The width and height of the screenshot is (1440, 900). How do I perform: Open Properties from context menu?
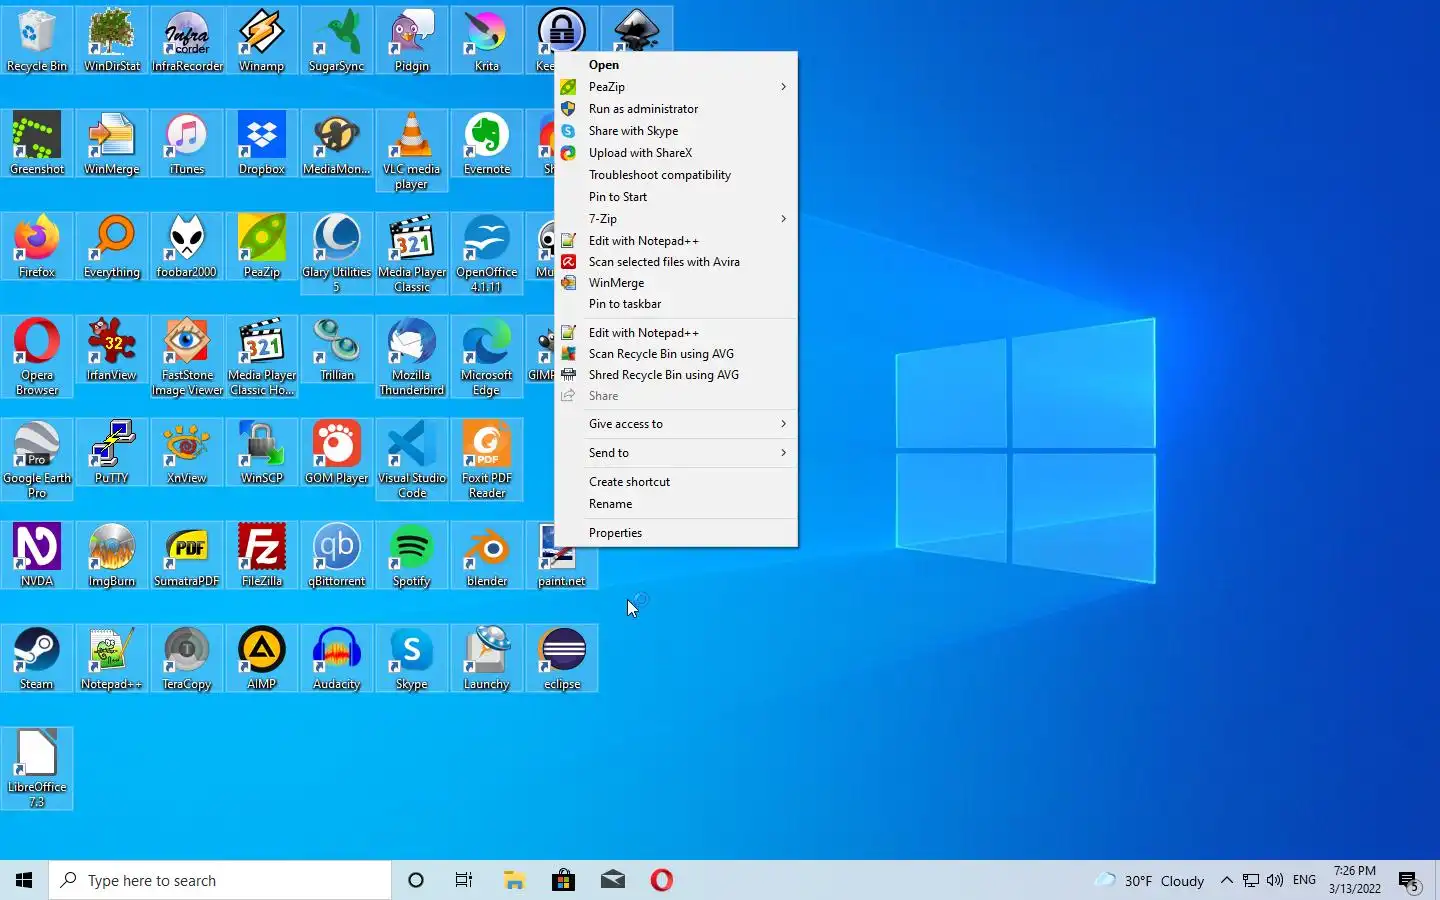[x=676, y=533]
